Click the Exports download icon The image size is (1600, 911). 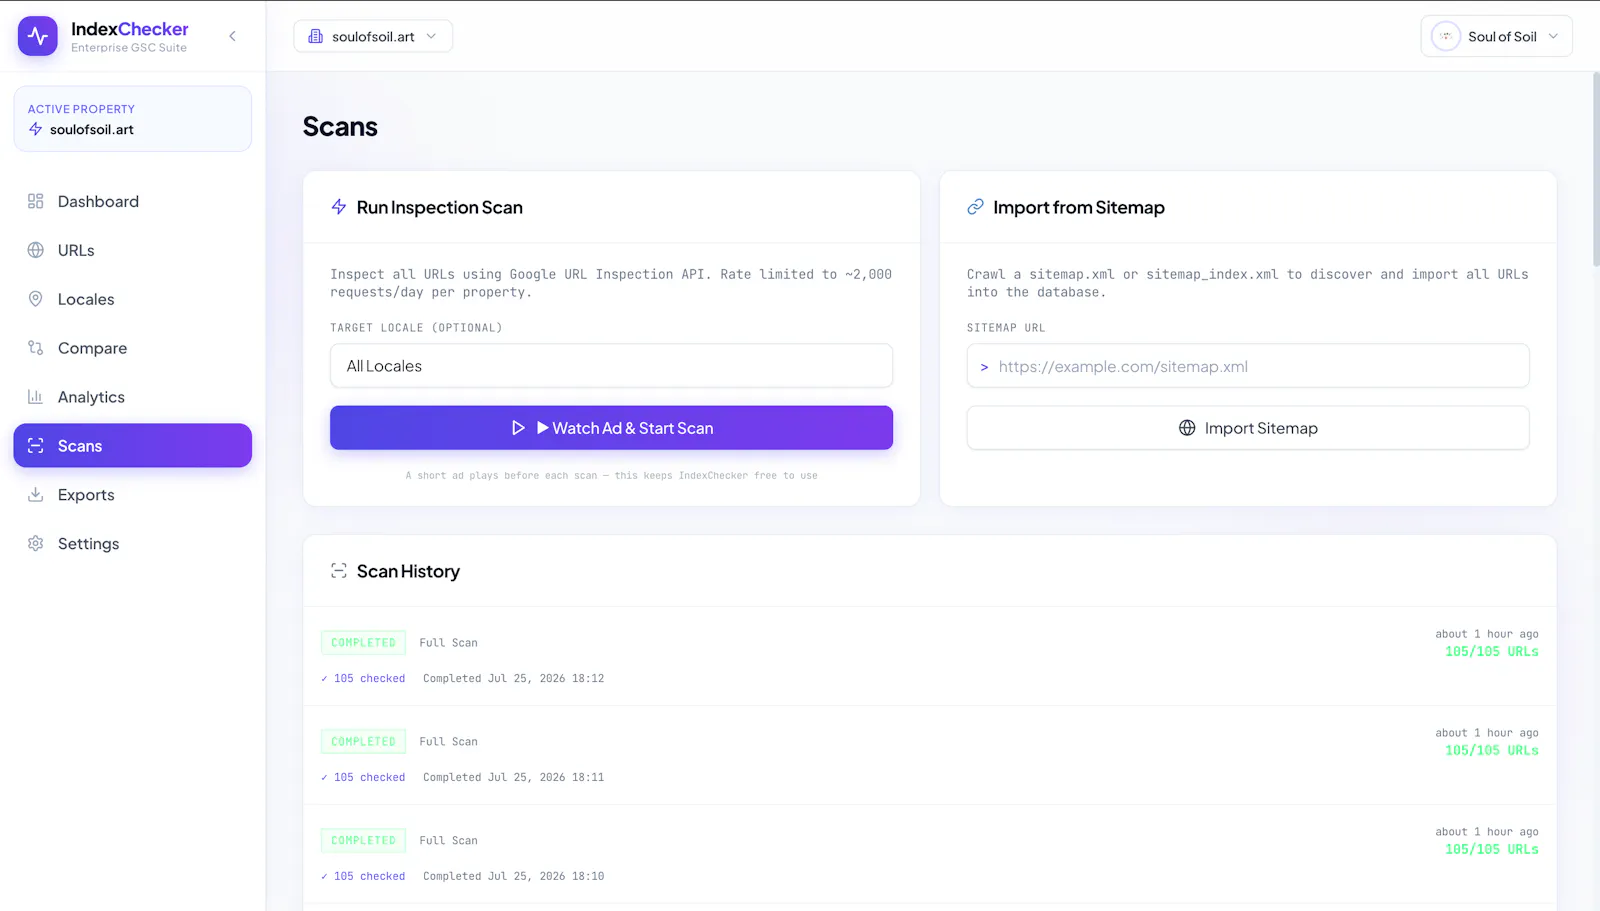coord(36,495)
